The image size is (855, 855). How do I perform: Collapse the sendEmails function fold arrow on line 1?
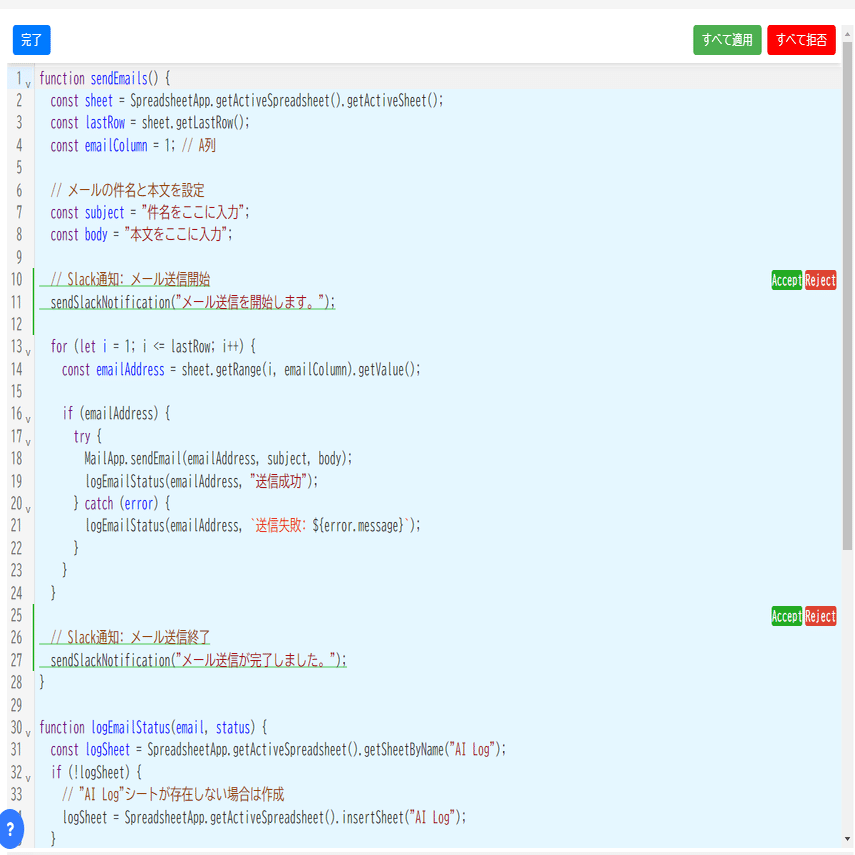coord(28,85)
